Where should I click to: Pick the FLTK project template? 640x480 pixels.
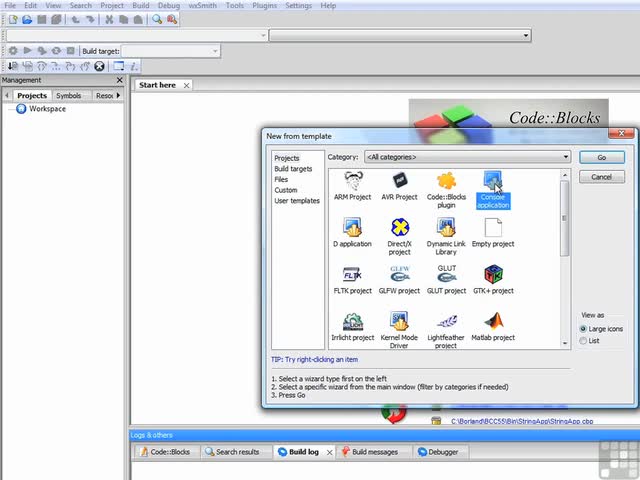(353, 280)
